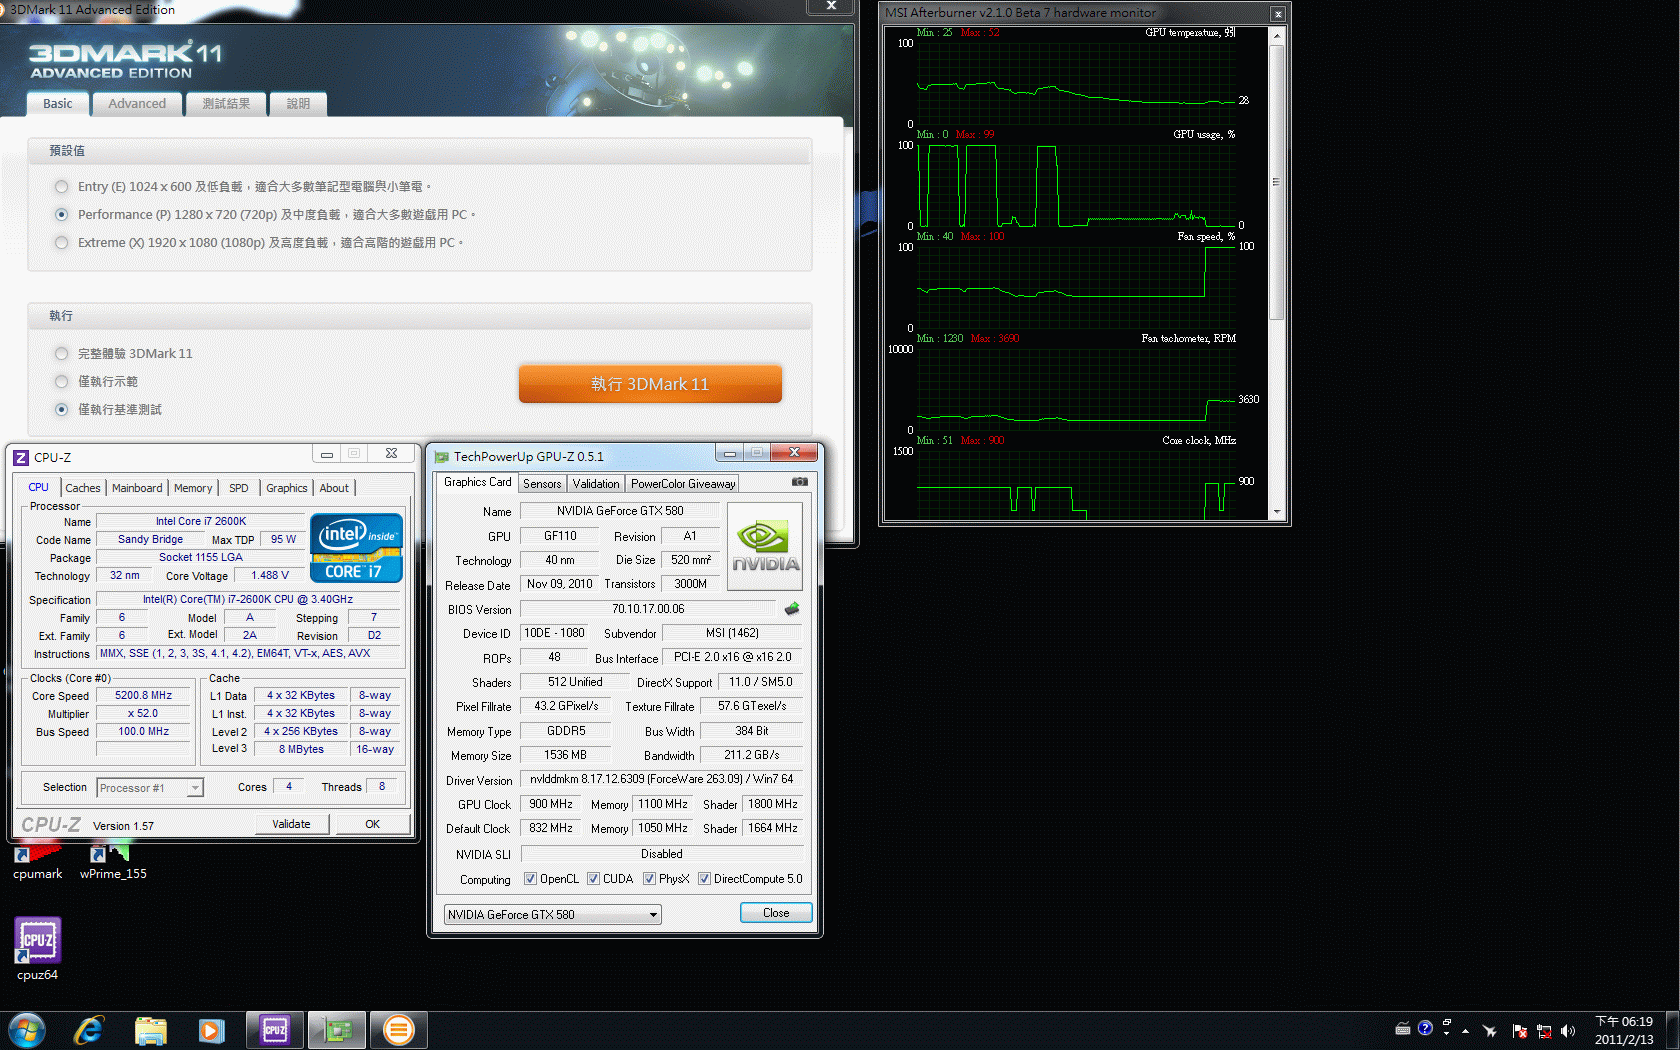
Task: Open the PowerColor Giveaway tab
Action: 683,484
